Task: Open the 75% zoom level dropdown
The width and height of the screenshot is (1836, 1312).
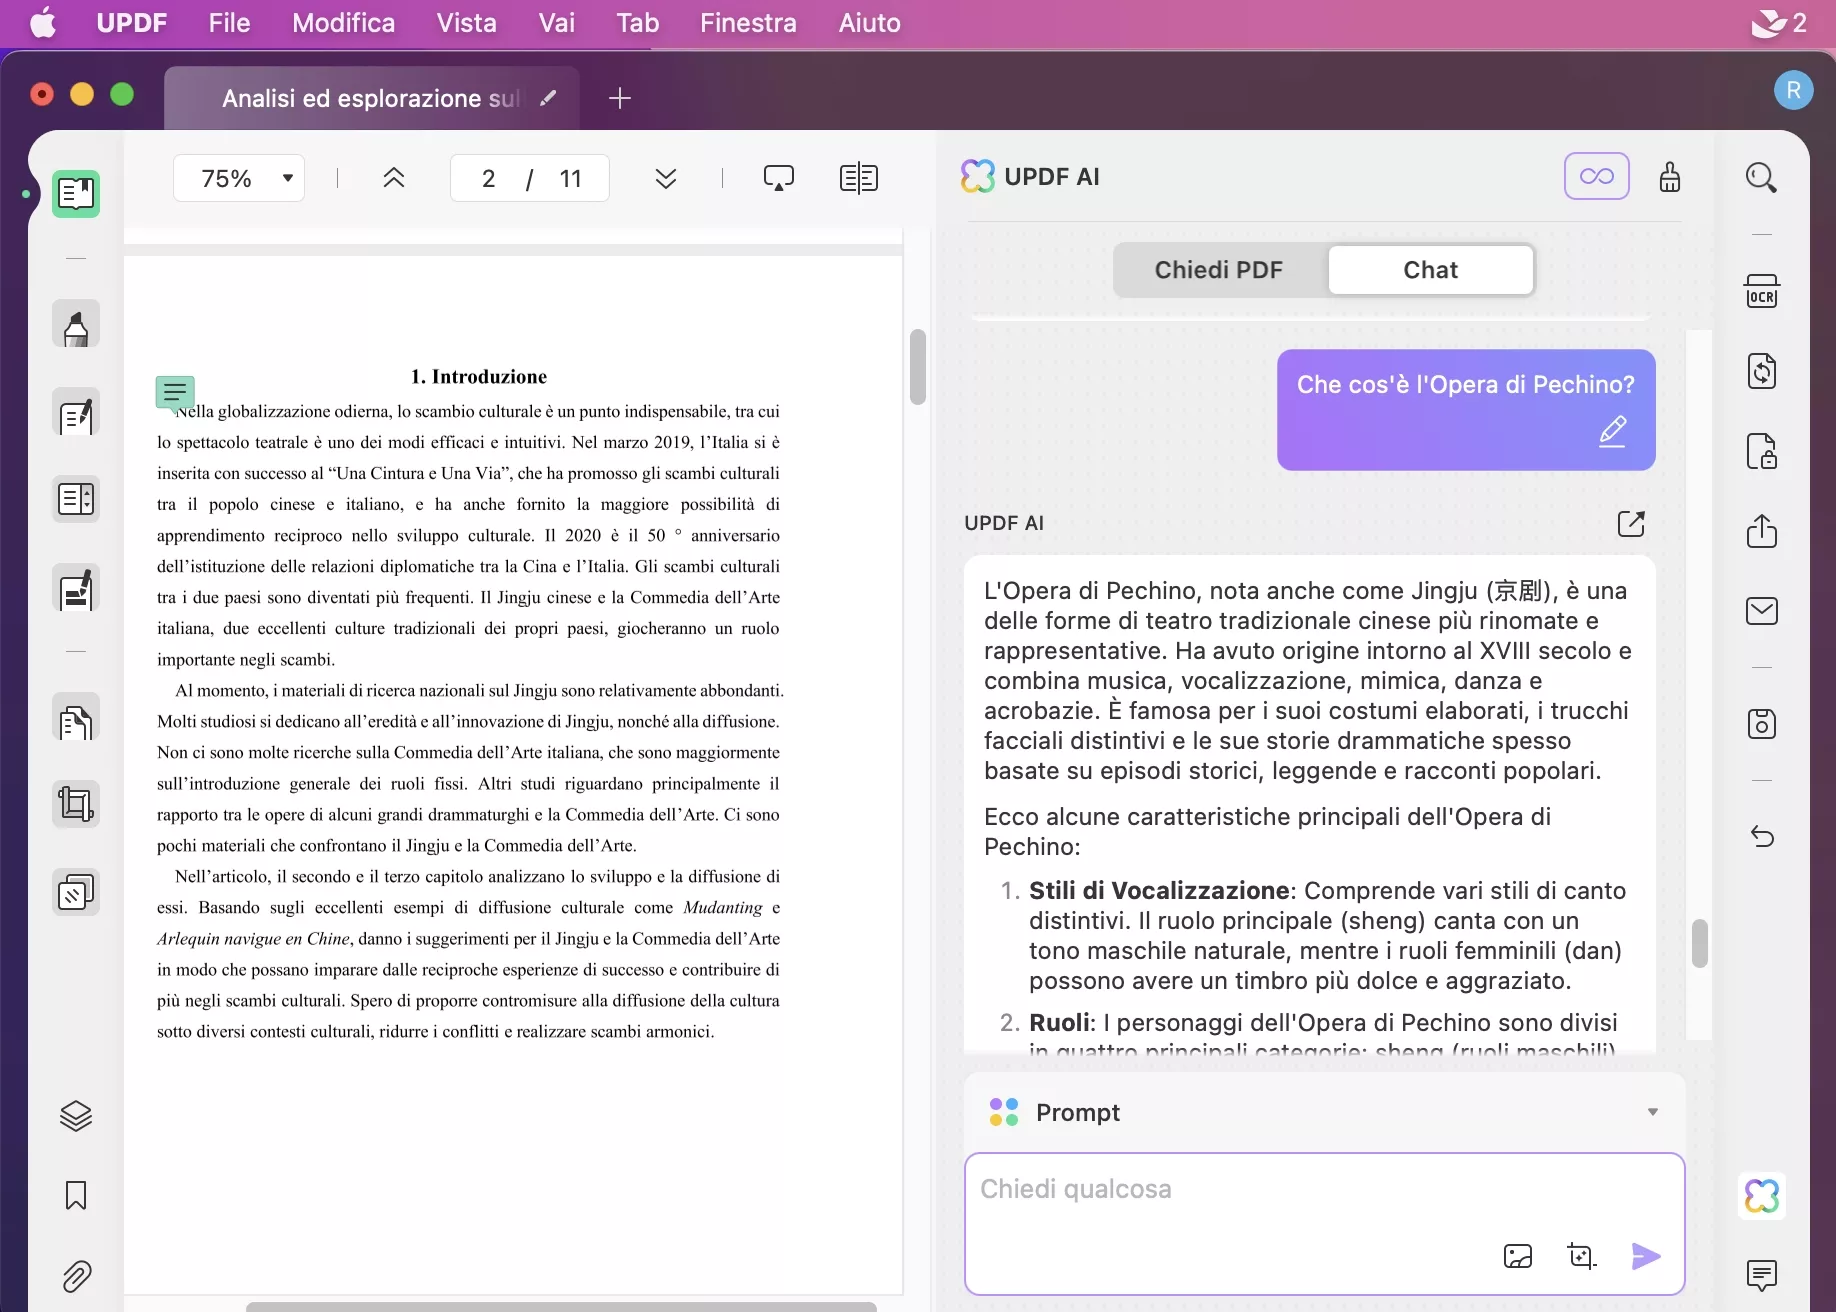Action: pyautogui.click(x=239, y=178)
